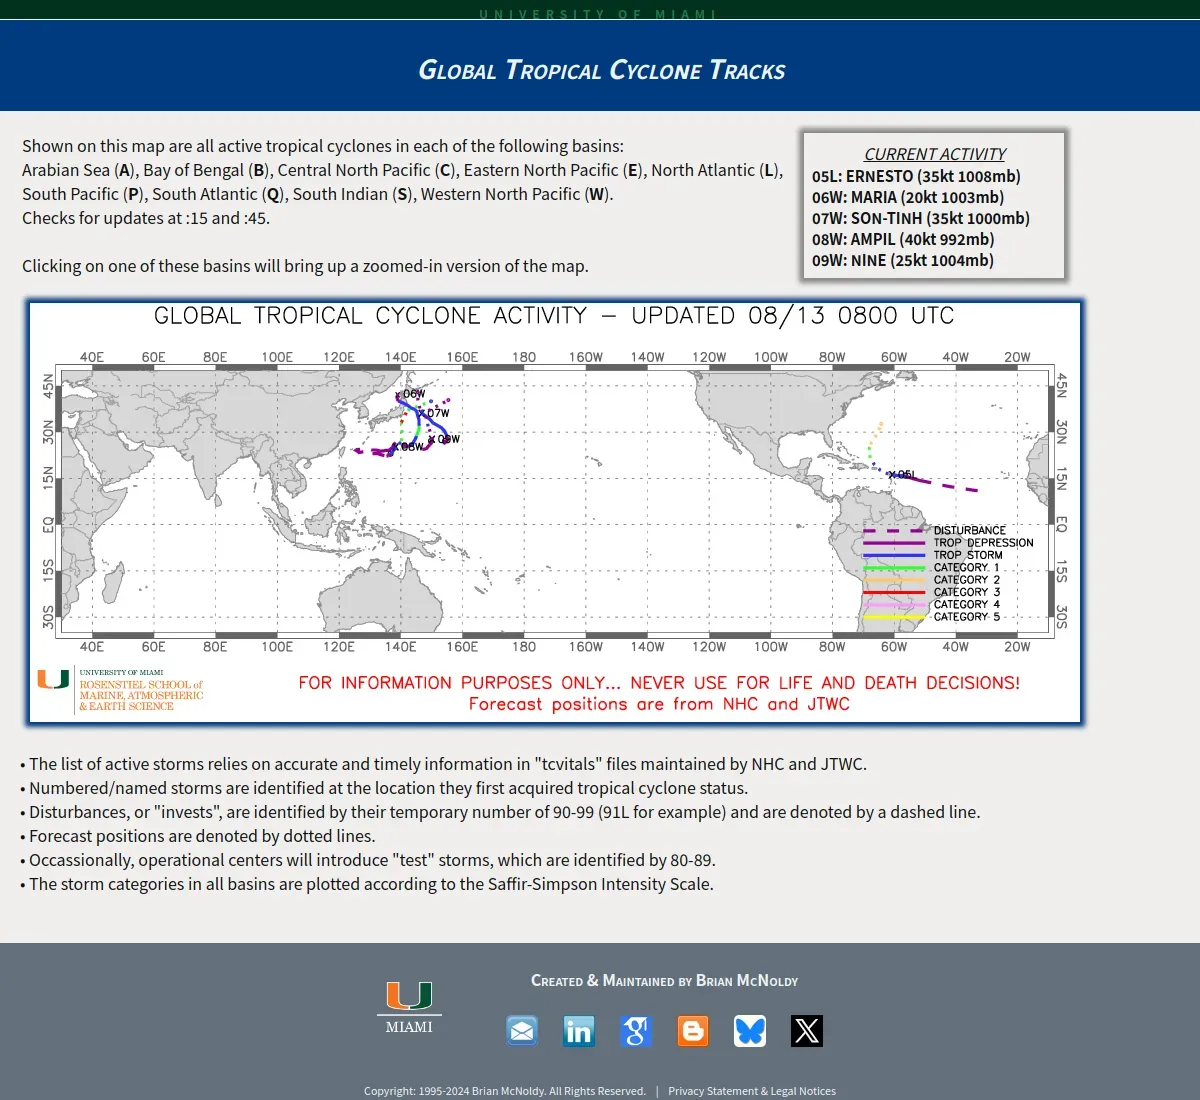Open the Google icon in footer
1200x1100 pixels.
click(x=636, y=1030)
